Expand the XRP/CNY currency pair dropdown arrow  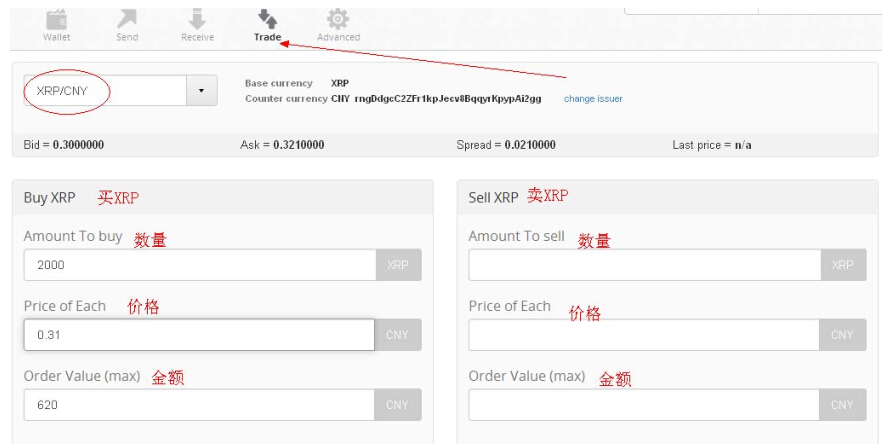pos(202,90)
